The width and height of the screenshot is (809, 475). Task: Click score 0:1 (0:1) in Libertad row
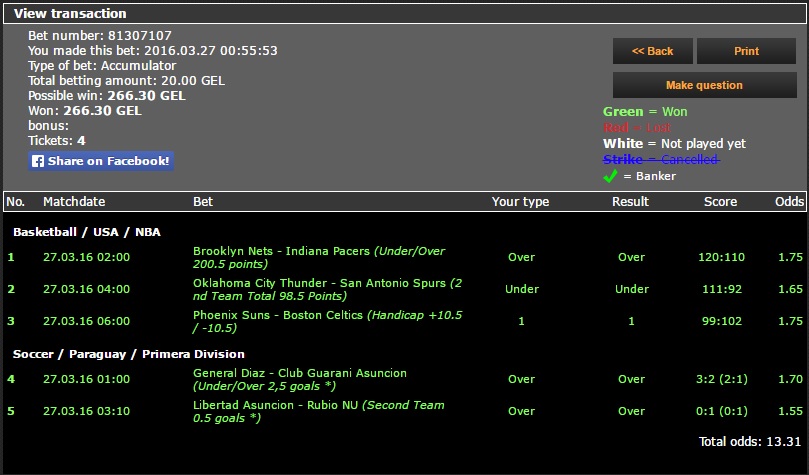pyautogui.click(x=722, y=412)
